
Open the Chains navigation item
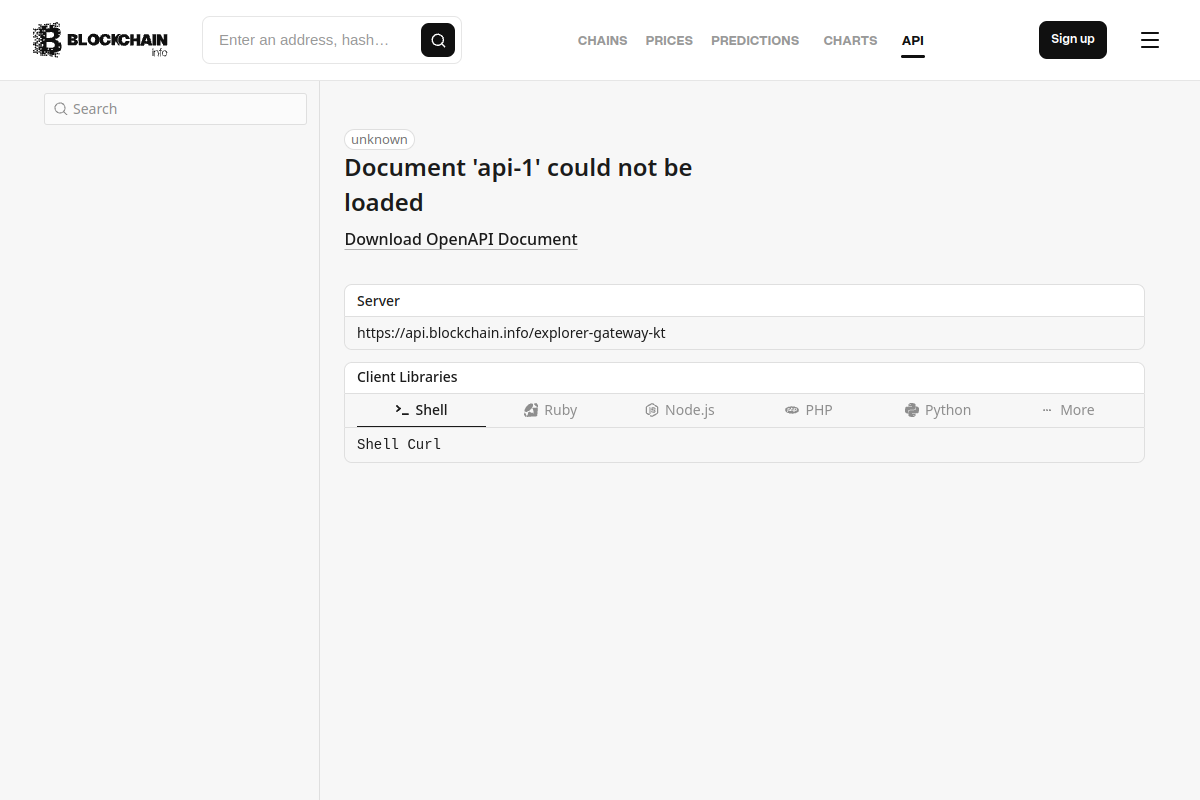point(603,41)
